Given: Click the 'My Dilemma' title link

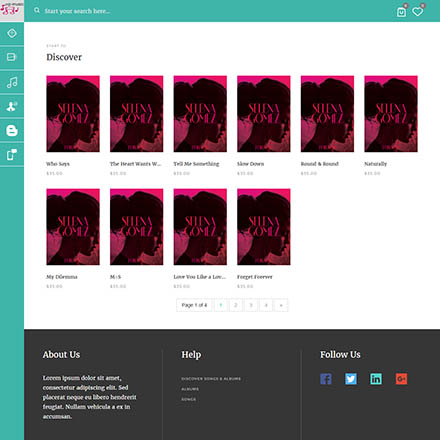Looking at the screenshot, I should [x=62, y=277].
